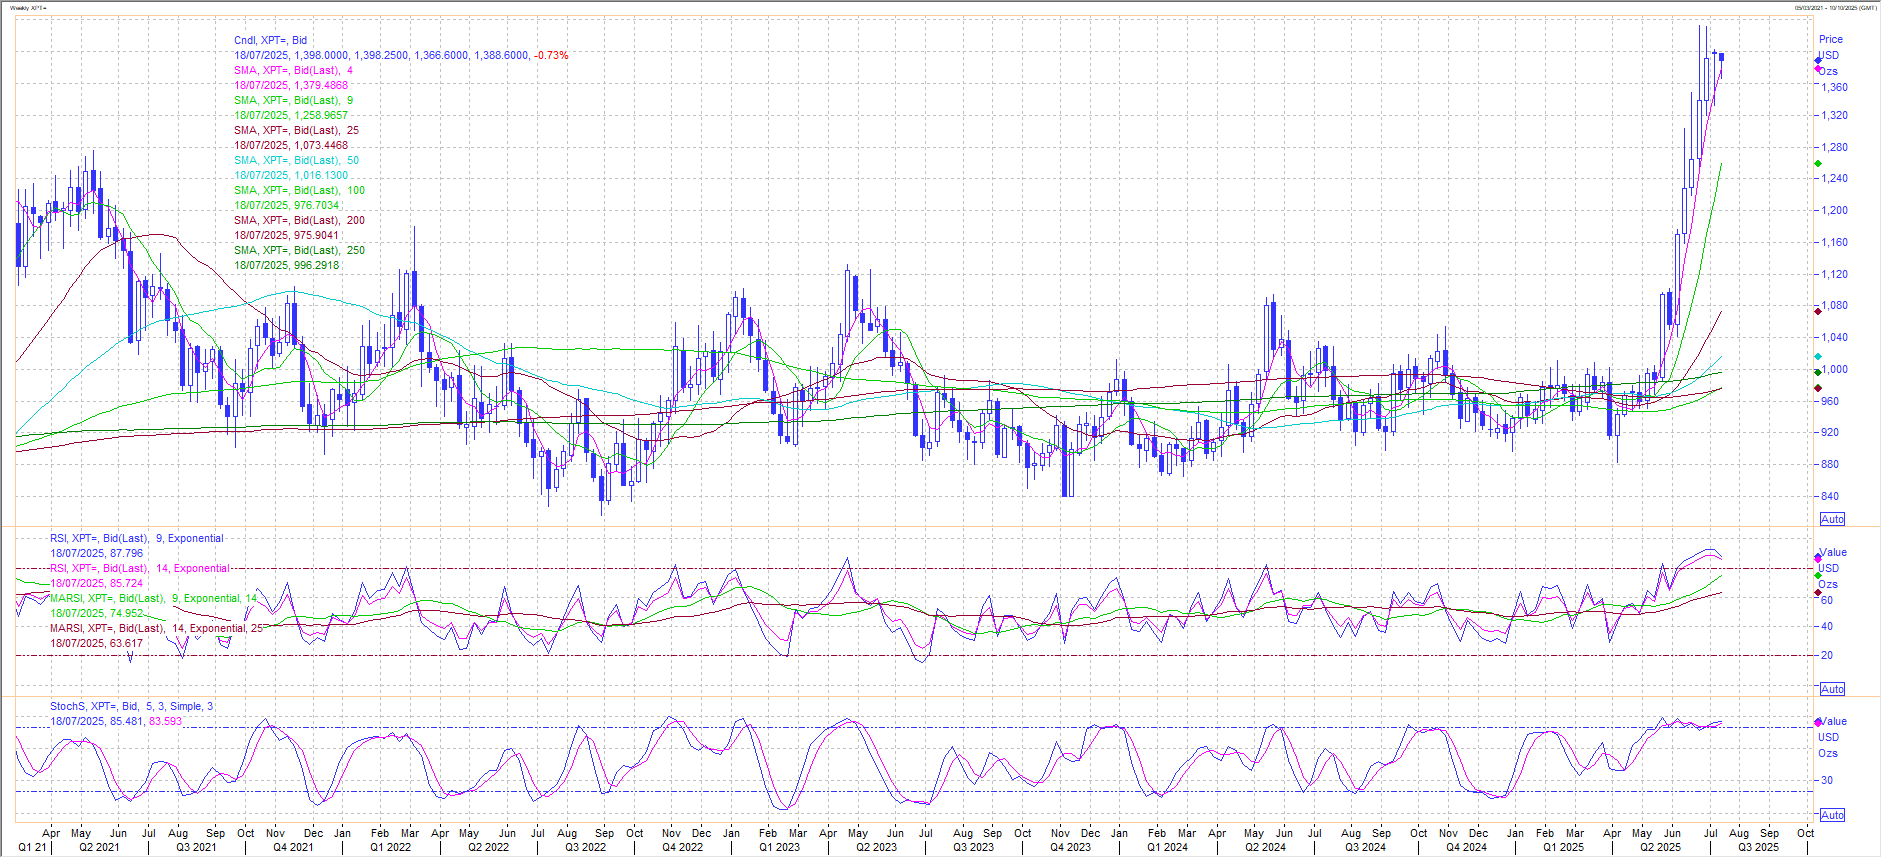Click the 'Q2 2021' quarter label
Screen dimensions: 1882x858
click(99, 848)
